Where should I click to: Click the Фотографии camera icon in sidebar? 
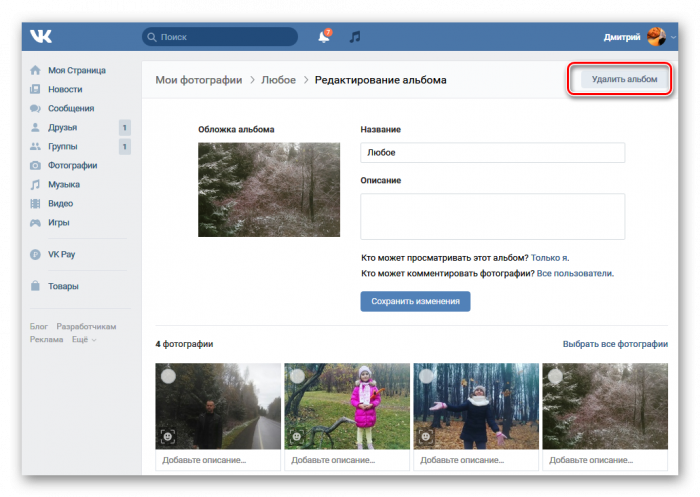coord(36,166)
